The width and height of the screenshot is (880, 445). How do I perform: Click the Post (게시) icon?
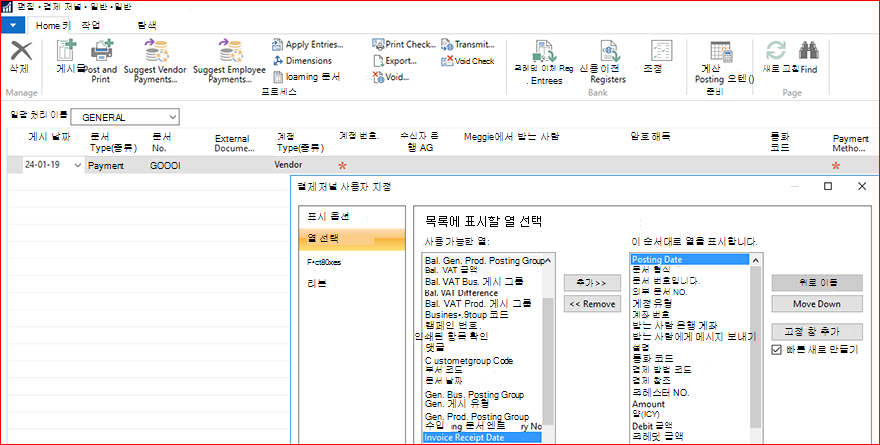pyautogui.click(x=67, y=51)
